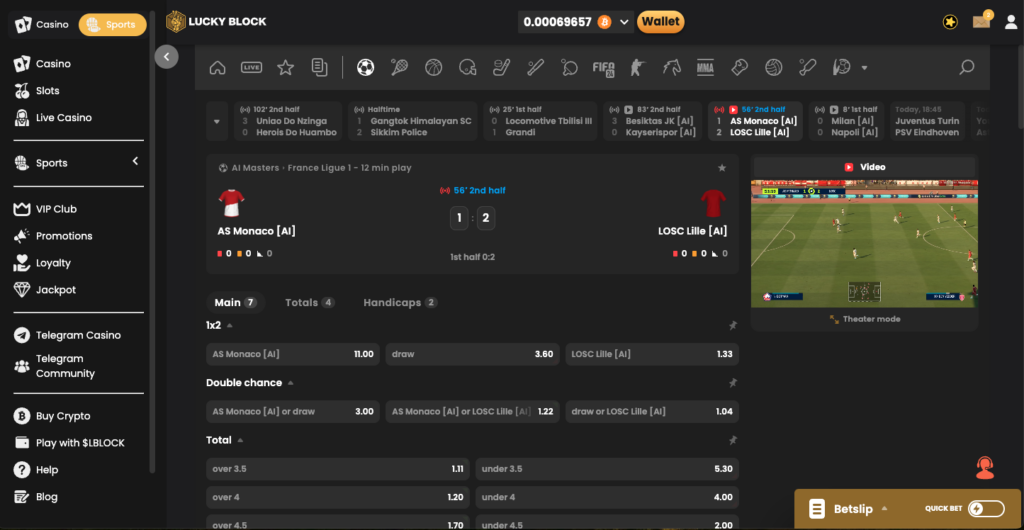Image resolution: width=1024 pixels, height=530 pixels.
Task: Select the horse racing icon
Action: (671, 67)
